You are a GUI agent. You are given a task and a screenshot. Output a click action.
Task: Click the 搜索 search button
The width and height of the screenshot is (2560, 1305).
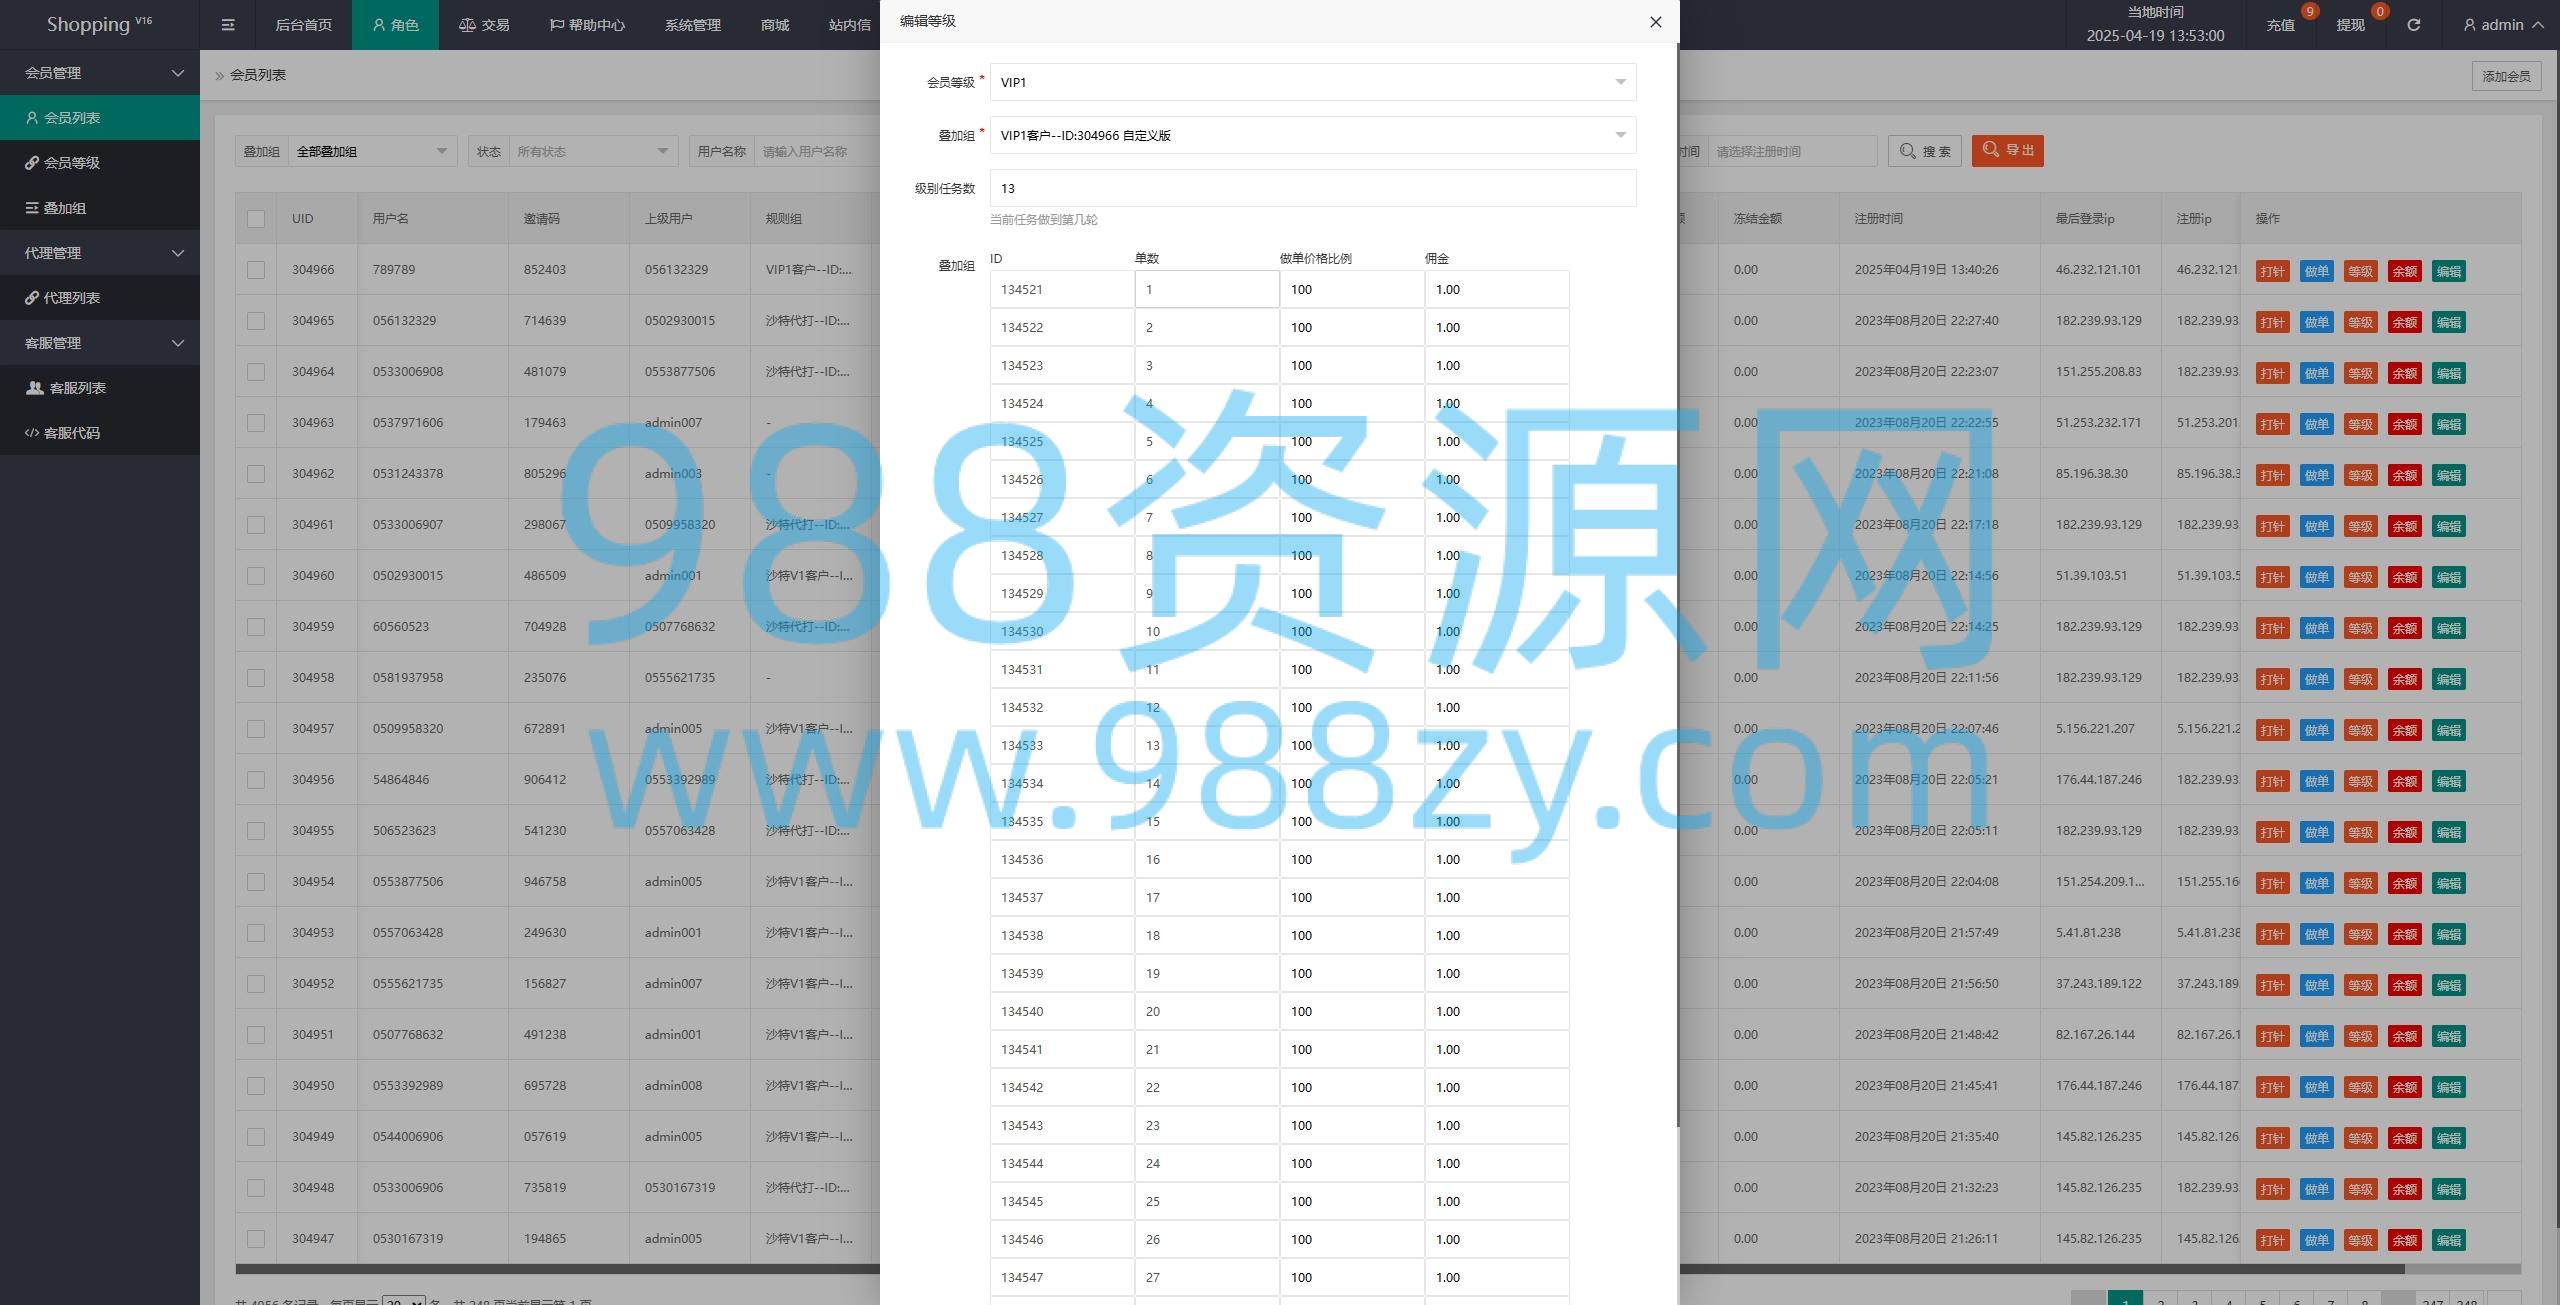pyautogui.click(x=1925, y=151)
